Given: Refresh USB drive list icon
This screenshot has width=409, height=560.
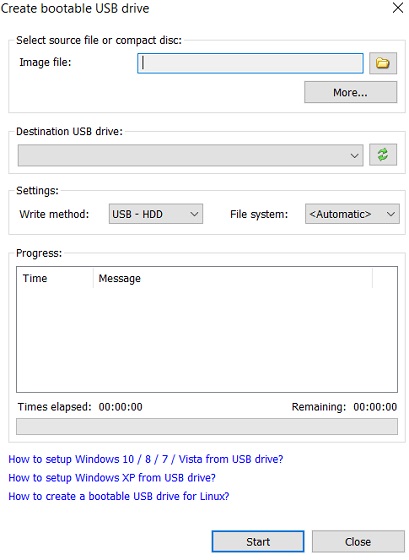Looking at the screenshot, I should (x=383, y=155).
